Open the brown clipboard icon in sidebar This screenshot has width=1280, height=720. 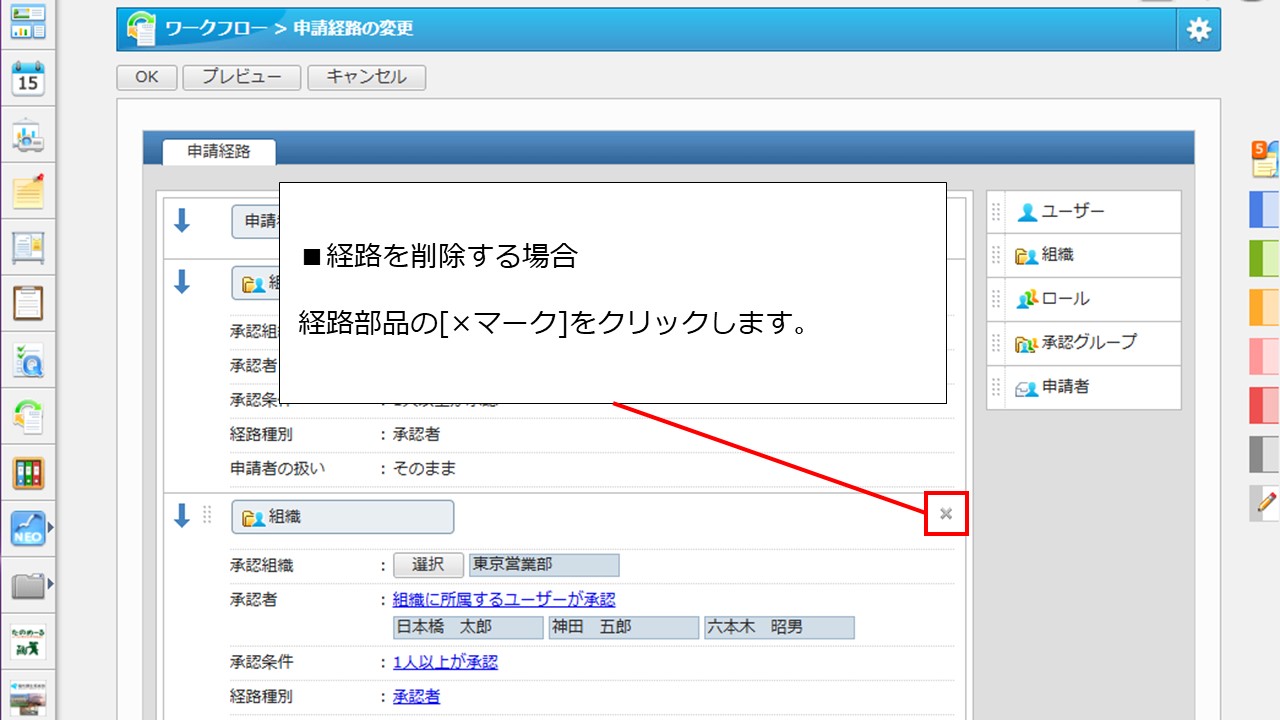tap(28, 302)
